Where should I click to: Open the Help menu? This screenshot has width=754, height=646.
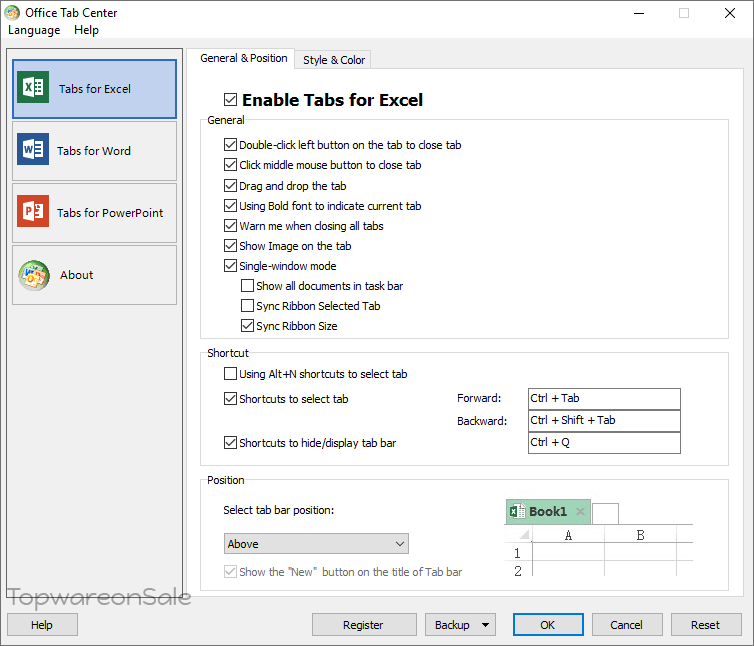click(x=87, y=30)
